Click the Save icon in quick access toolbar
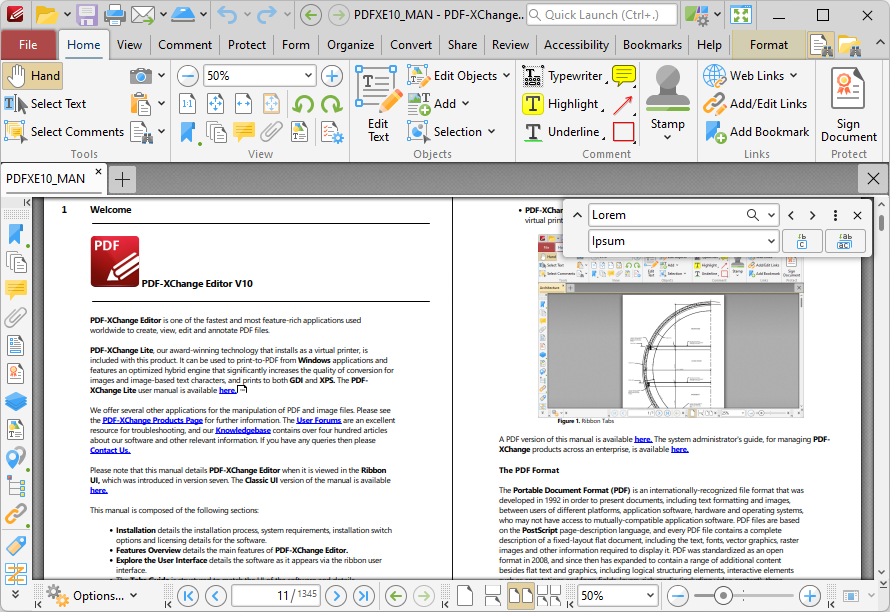The image size is (890, 612). click(x=87, y=15)
